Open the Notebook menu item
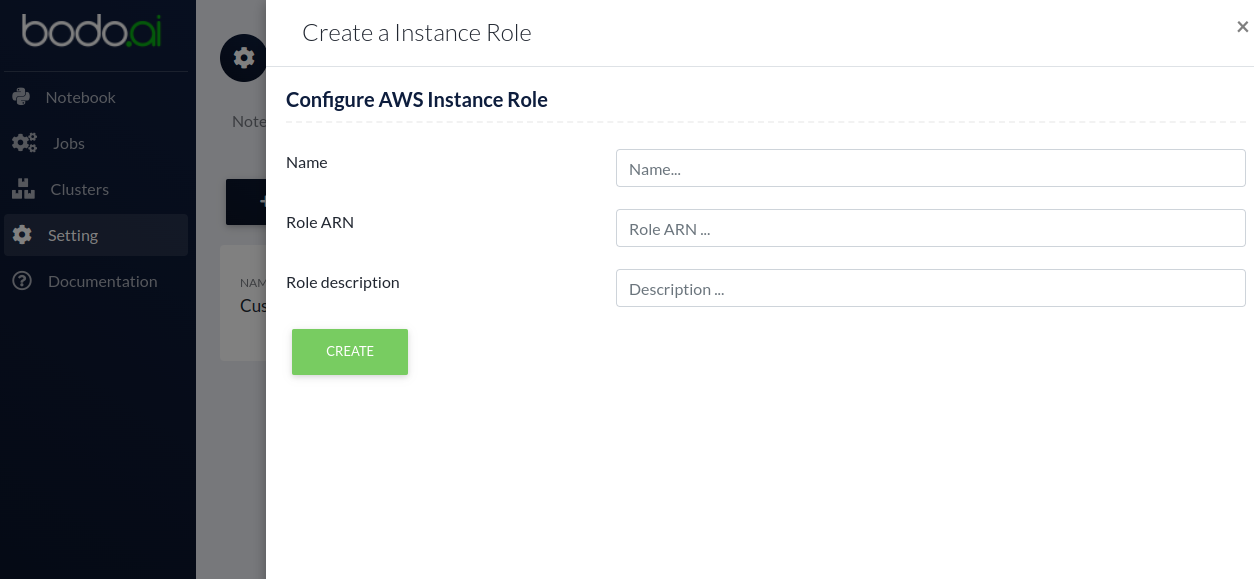The height and width of the screenshot is (579, 1254). [x=96, y=97]
